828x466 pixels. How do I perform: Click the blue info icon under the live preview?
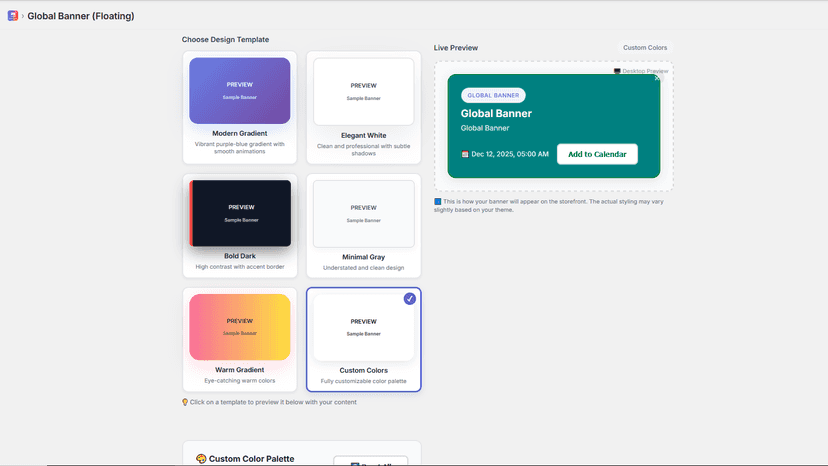pos(437,201)
